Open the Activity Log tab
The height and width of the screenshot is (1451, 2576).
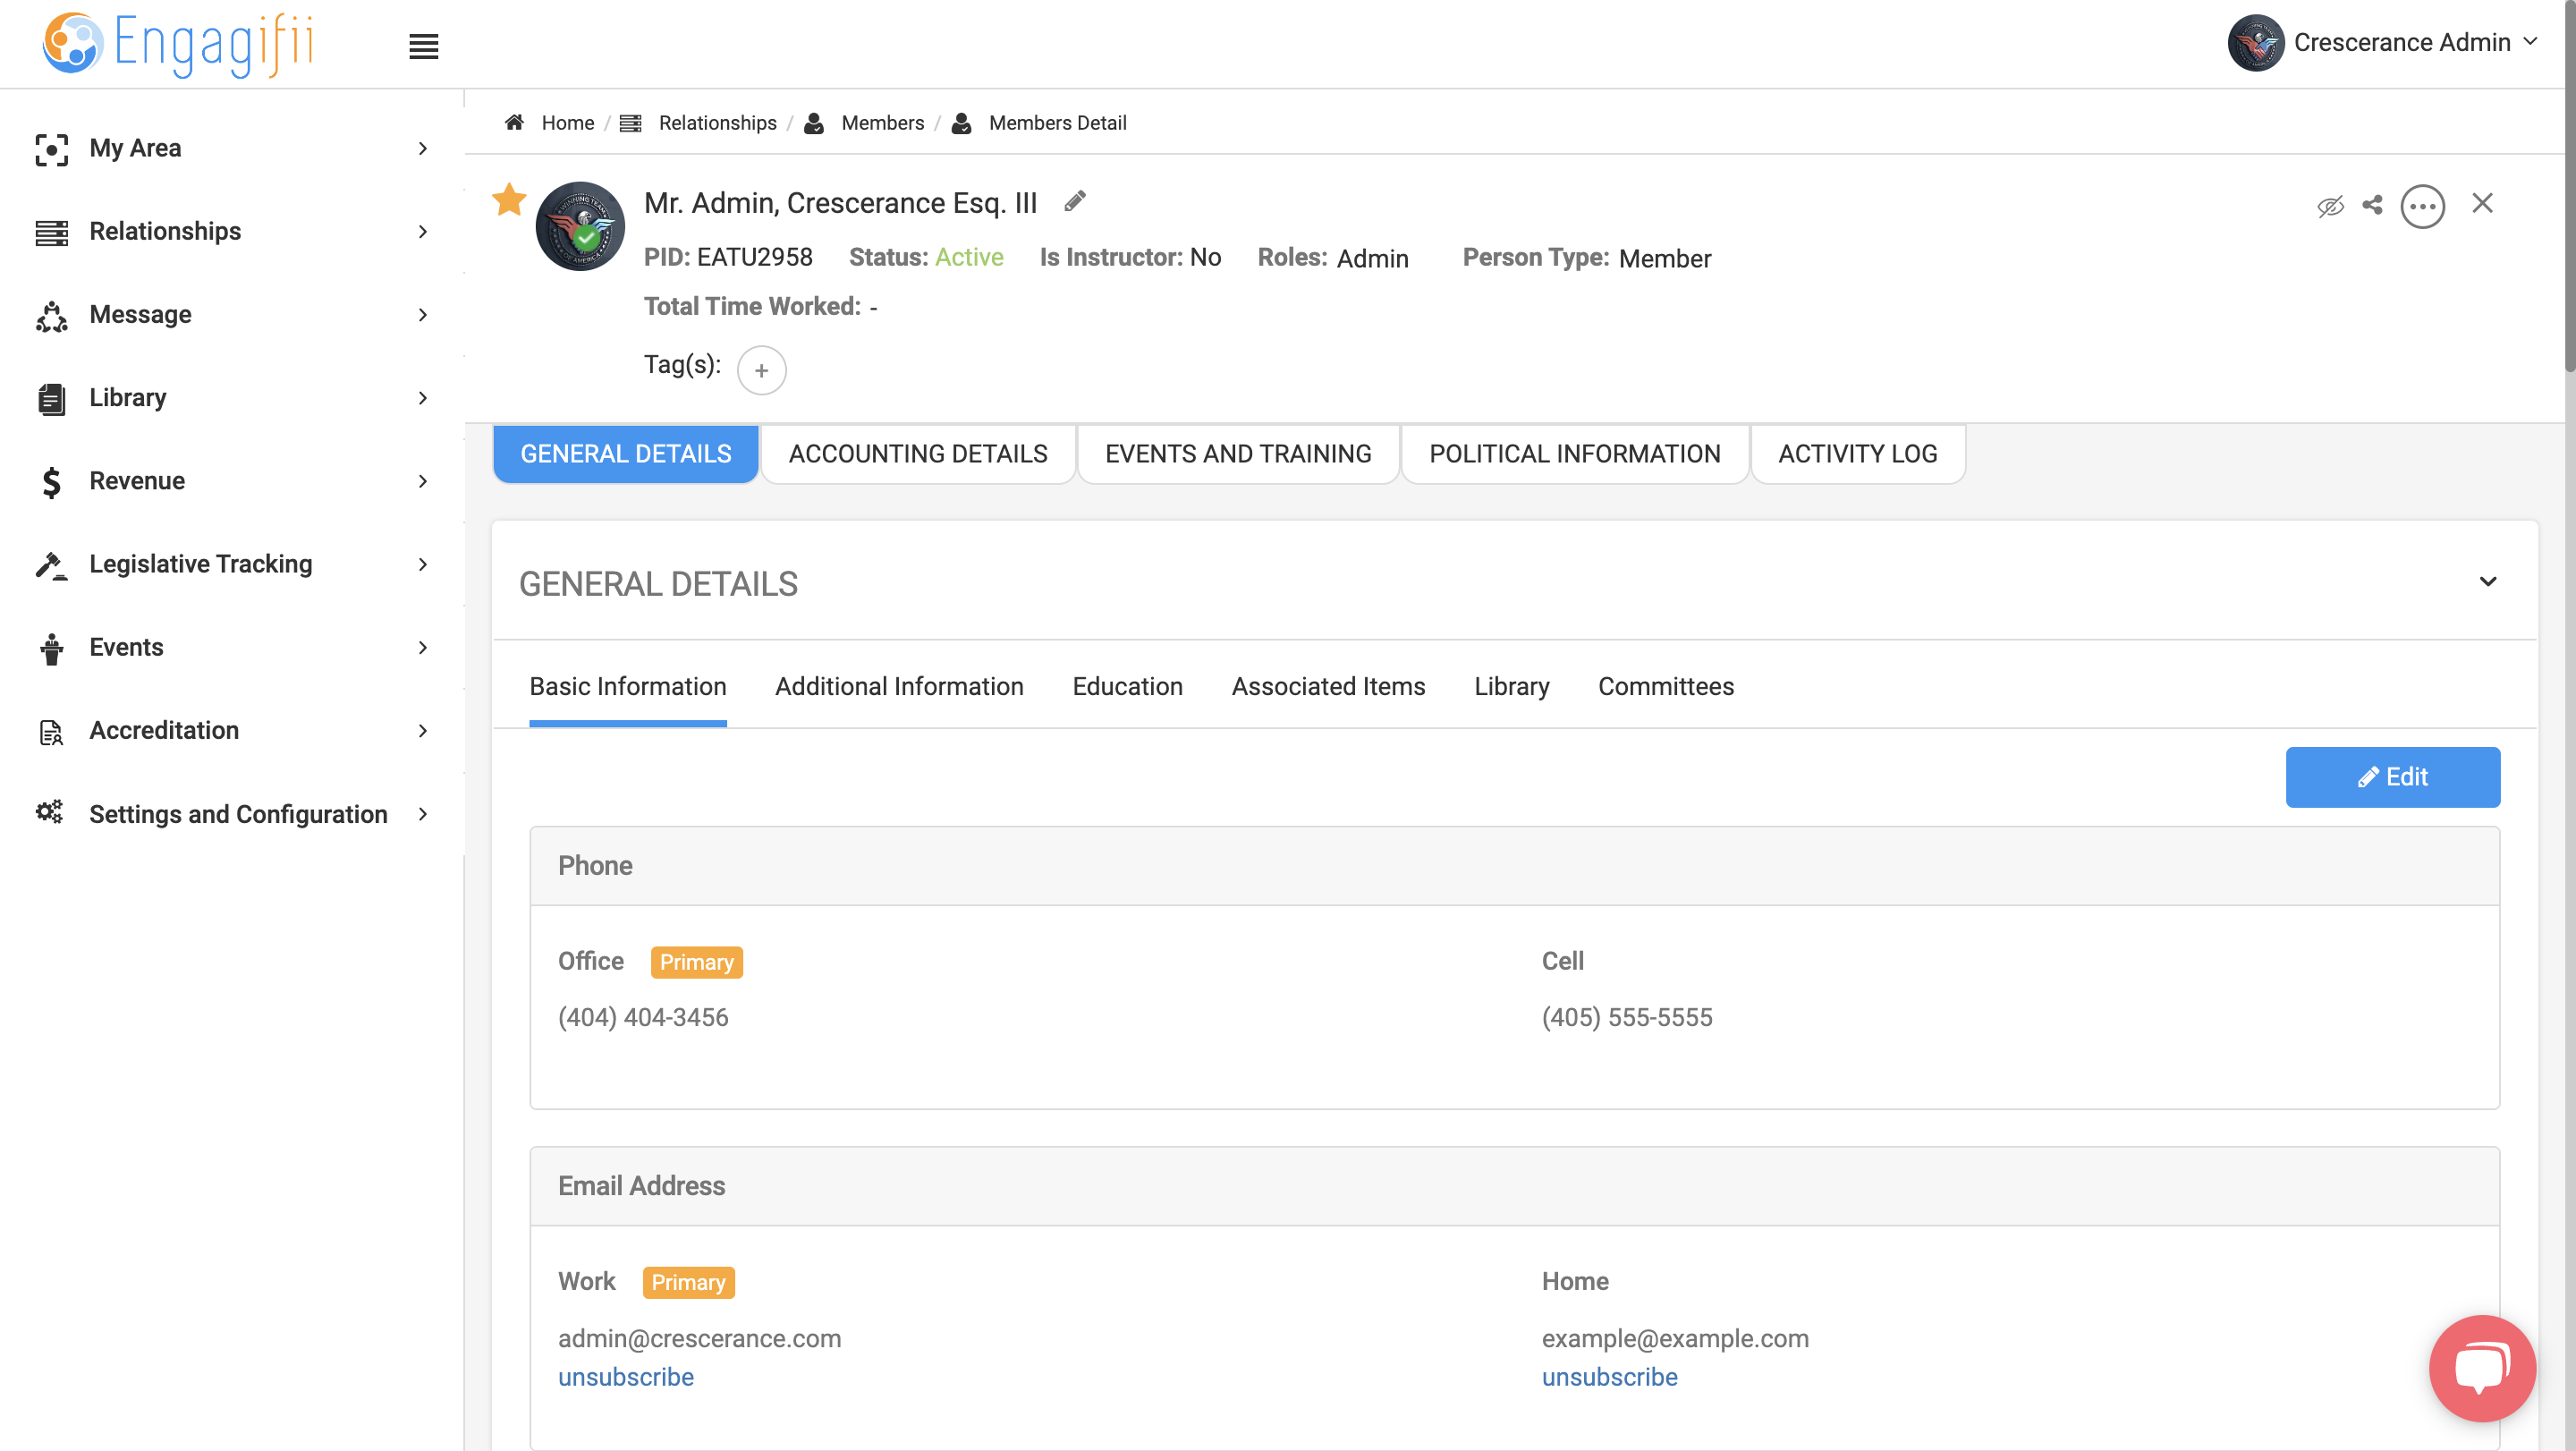click(x=1858, y=454)
